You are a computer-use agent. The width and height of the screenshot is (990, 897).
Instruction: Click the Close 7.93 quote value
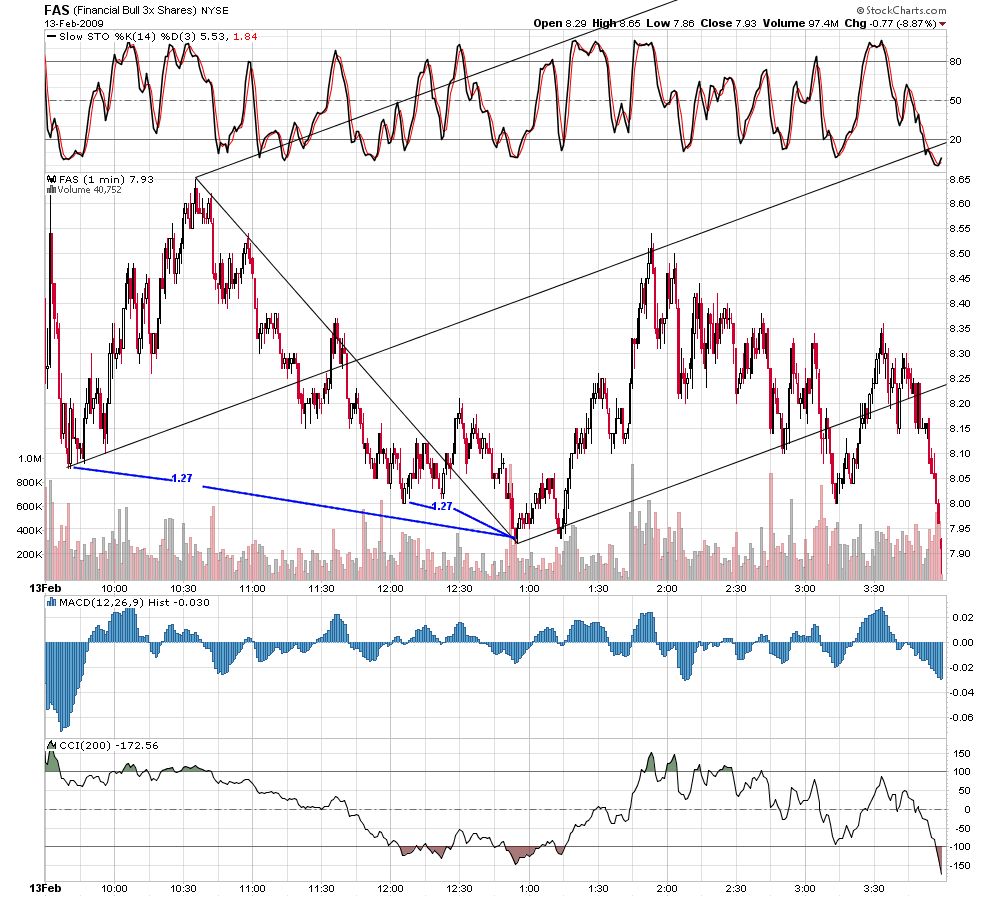tap(729, 23)
